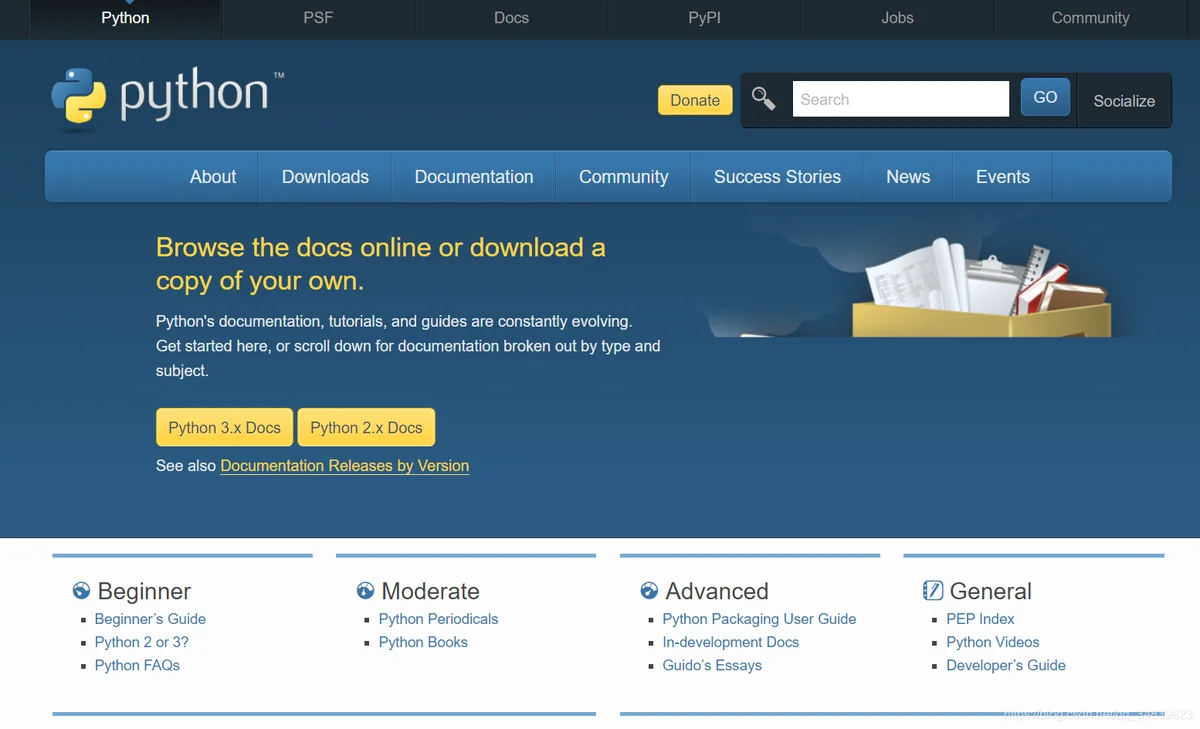The height and width of the screenshot is (729, 1200).
Task: Click the Python logo icon
Action: [x=79, y=97]
